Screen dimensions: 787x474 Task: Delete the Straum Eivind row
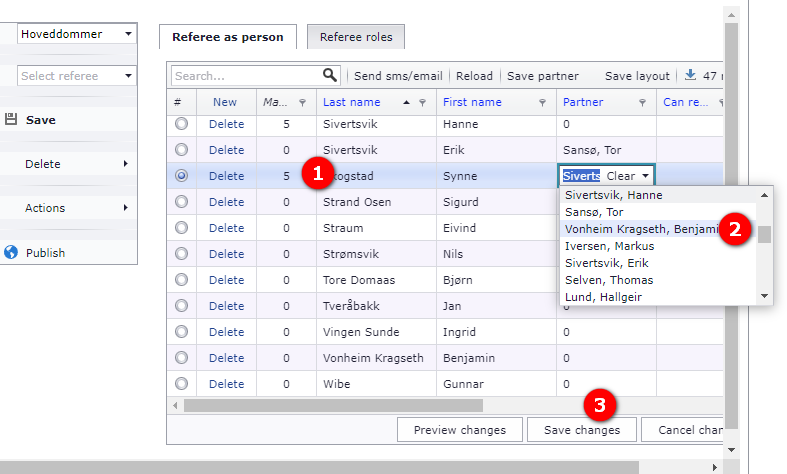226,227
